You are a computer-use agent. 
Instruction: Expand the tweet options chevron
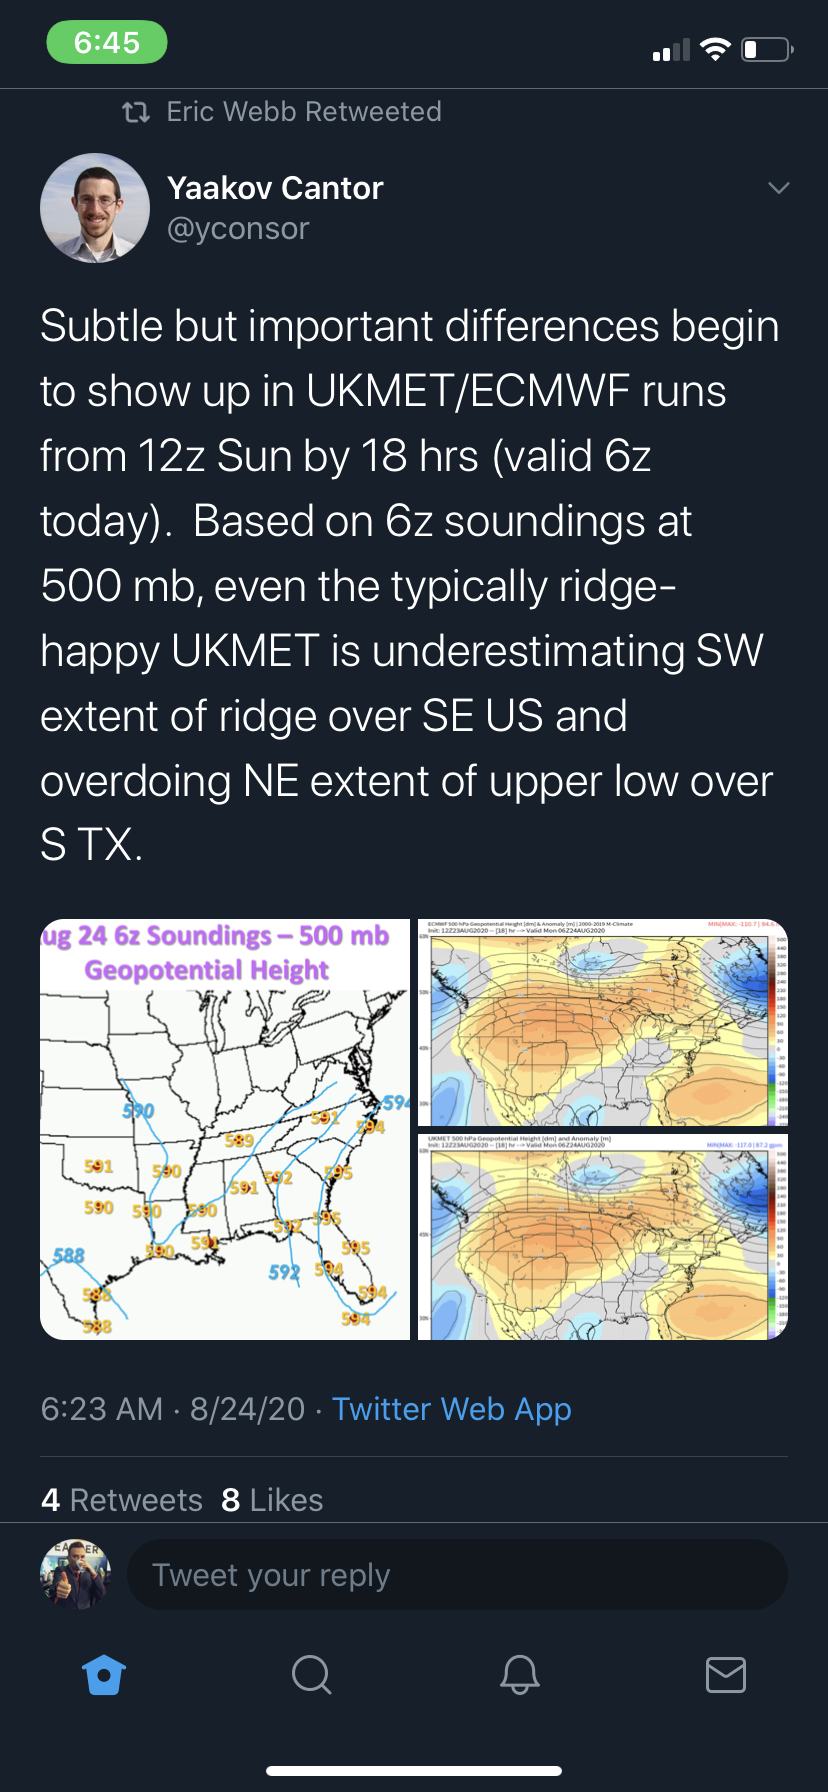pyautogui.click(x=778, y=188)
